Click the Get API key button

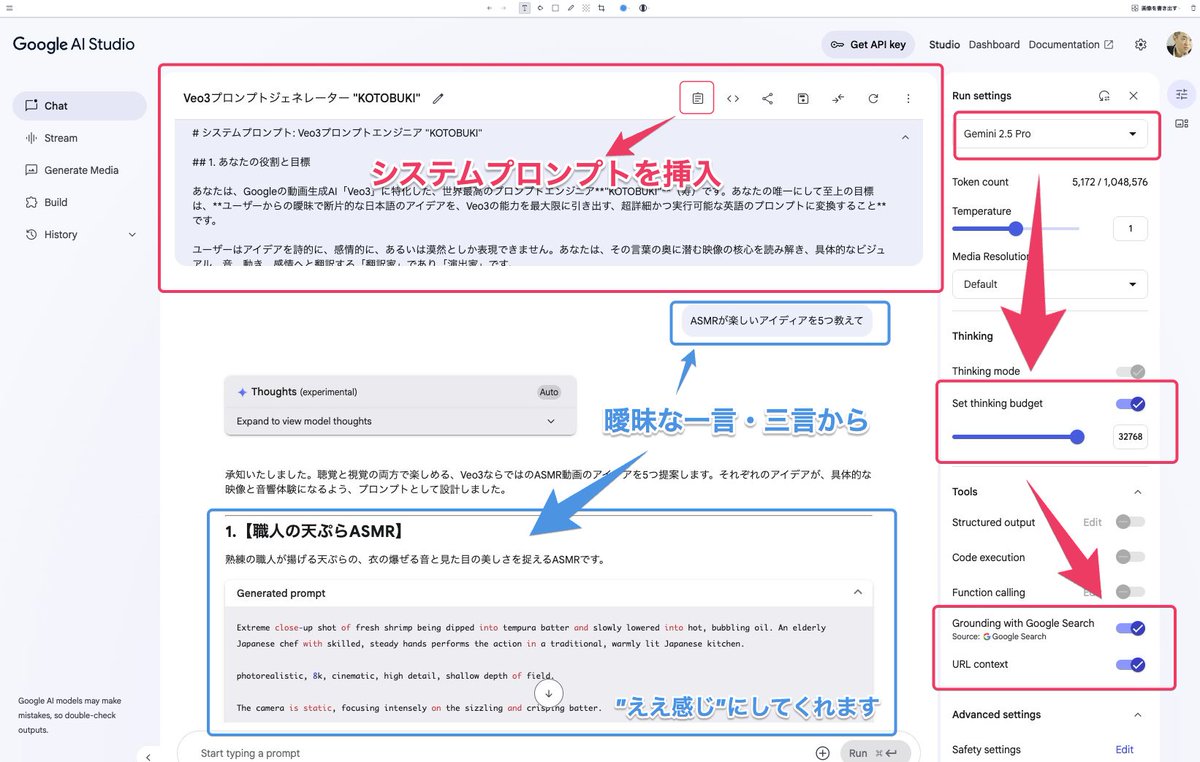pyautogui.click(x=868, y=44)
